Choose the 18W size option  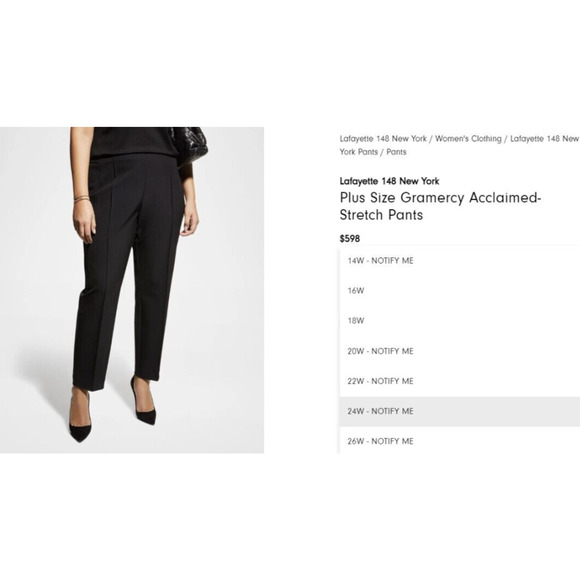pyautogui.click(x=460, y=321)
